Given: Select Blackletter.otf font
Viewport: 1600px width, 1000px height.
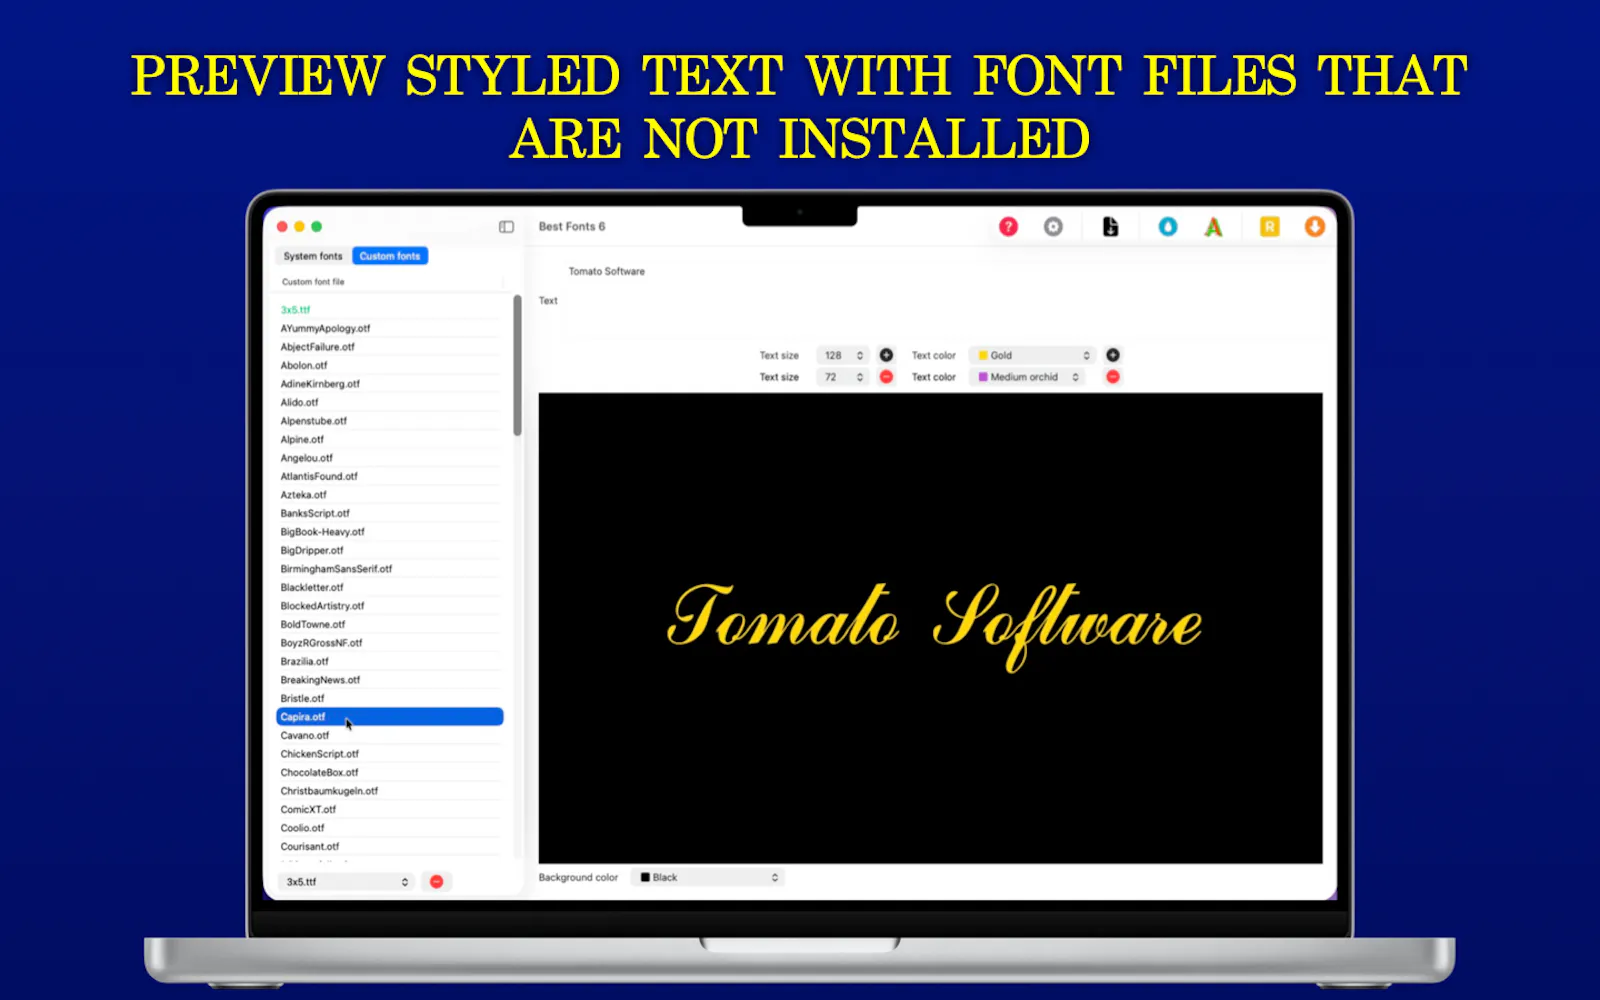Looking at the screenshot, I should (x=389, y=587).
